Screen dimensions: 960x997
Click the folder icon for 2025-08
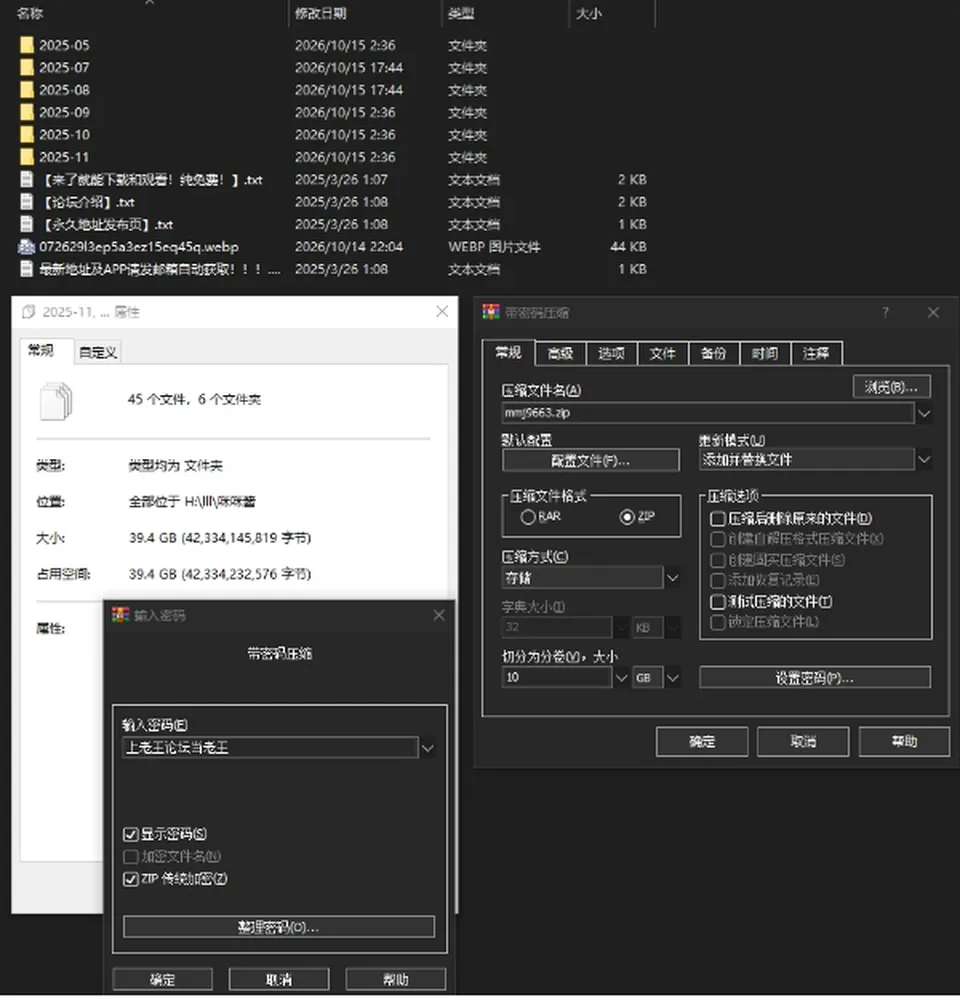27,90
